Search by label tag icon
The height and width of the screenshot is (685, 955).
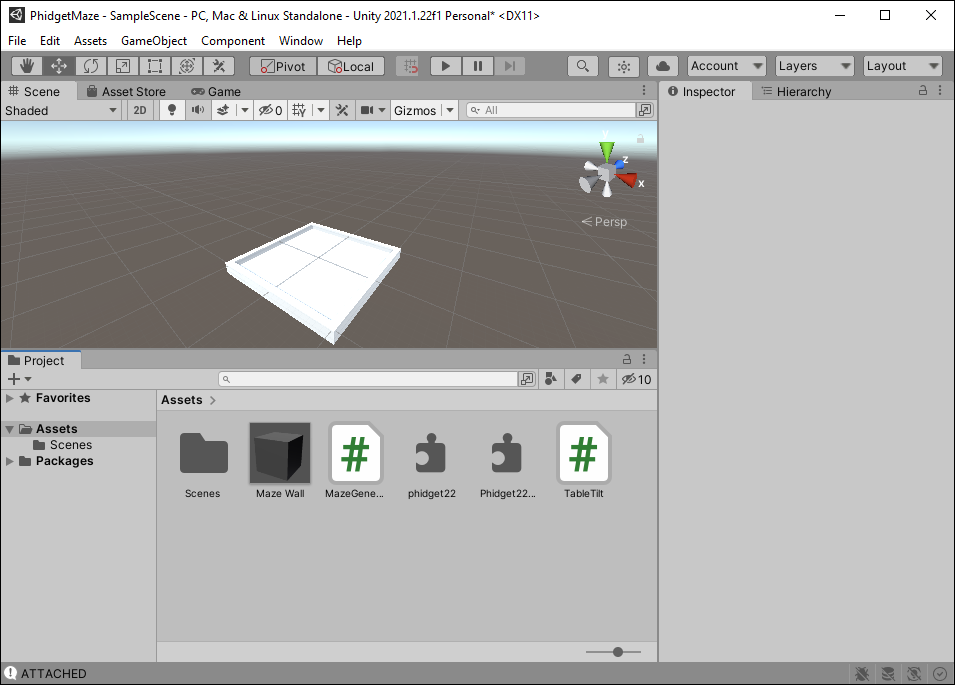tap(576, 379)
